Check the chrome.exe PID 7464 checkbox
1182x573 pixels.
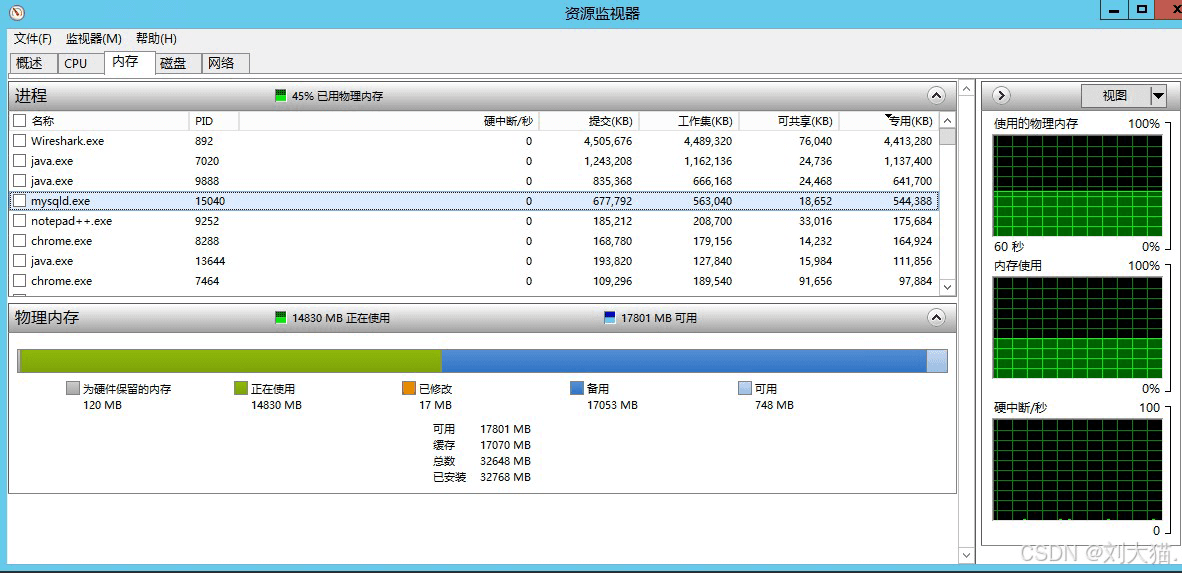[20, 280]
